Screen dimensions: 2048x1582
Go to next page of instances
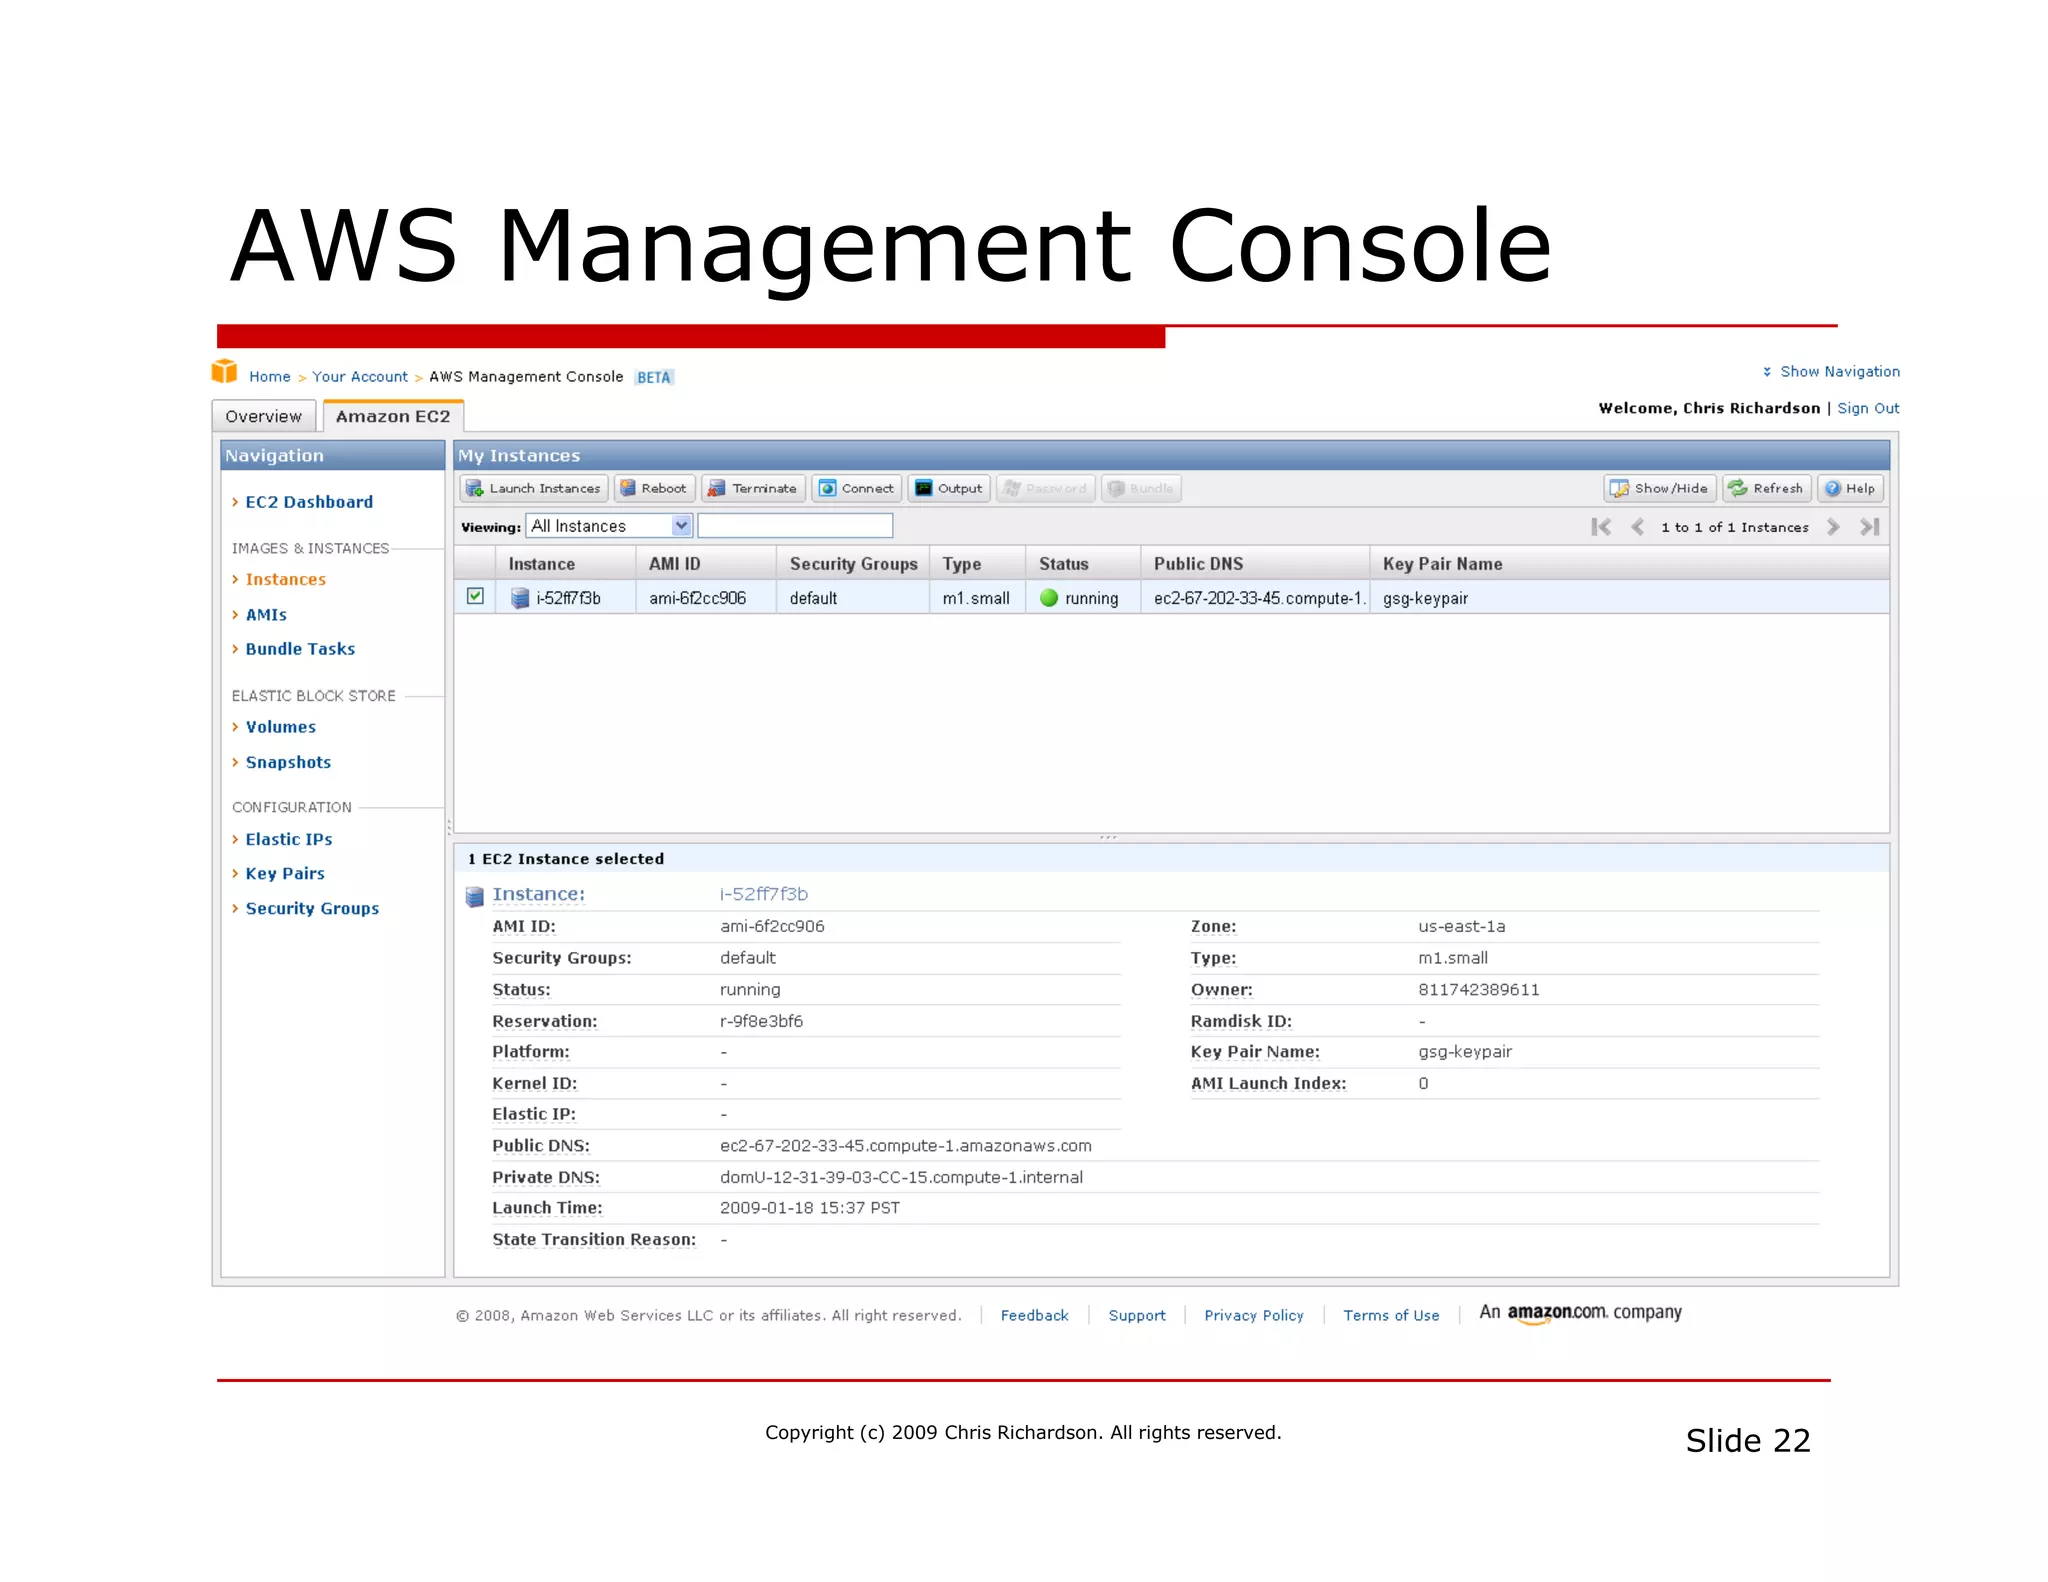click(x=1833, y=527)
